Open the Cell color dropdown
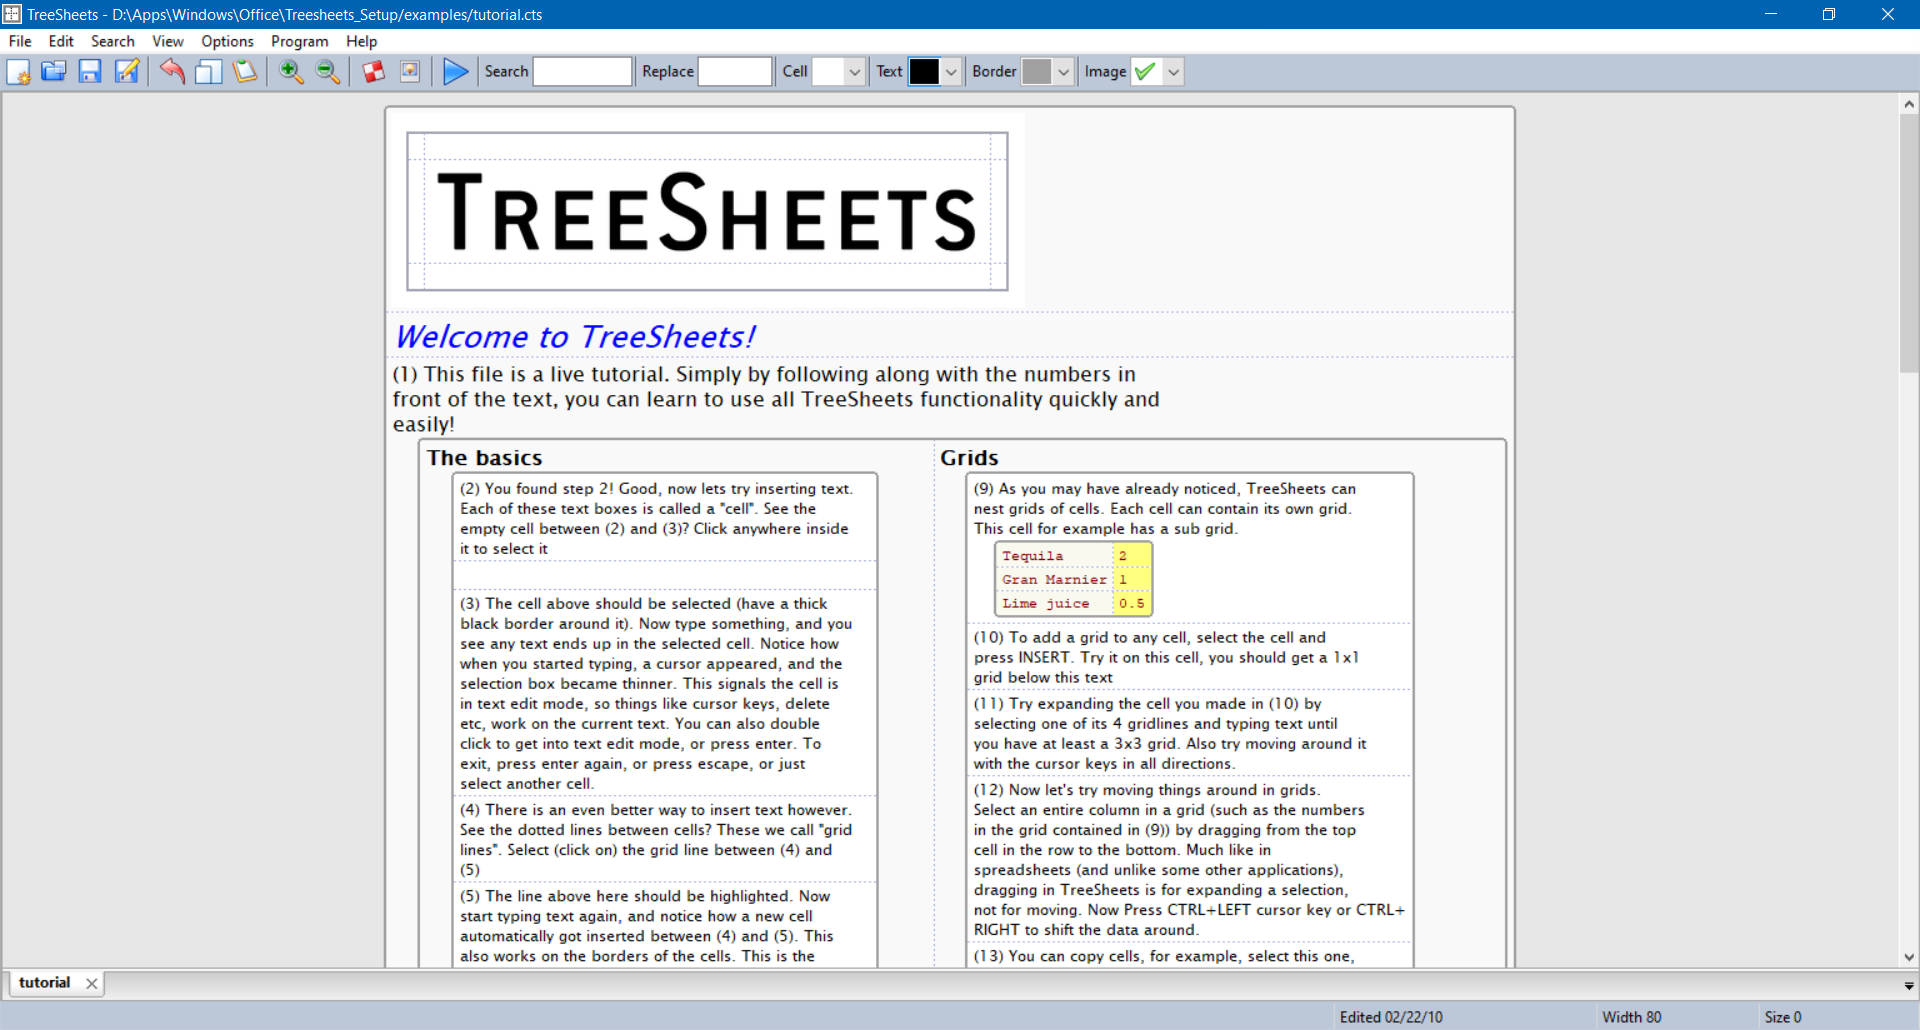Viewport: 1920px width, 1030px height. 853,71
